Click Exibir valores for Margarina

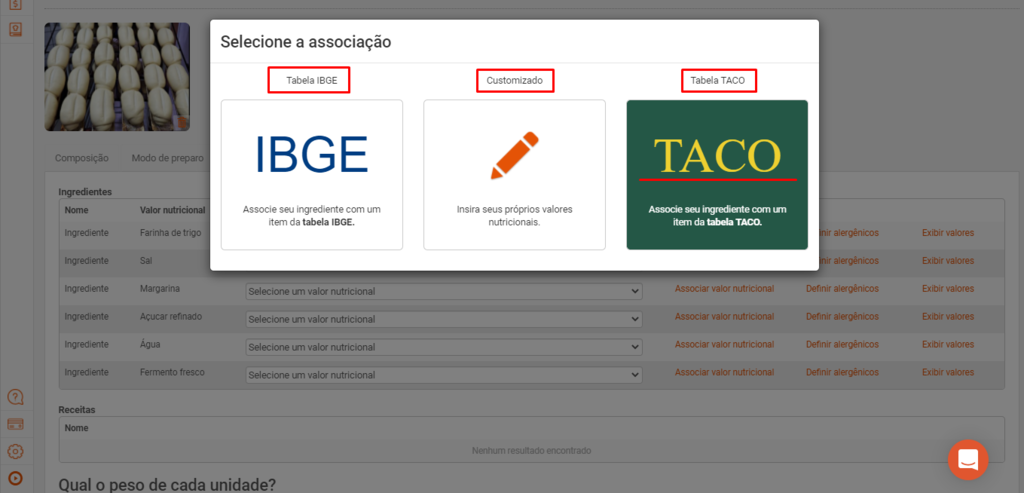[x=948, y=289]
